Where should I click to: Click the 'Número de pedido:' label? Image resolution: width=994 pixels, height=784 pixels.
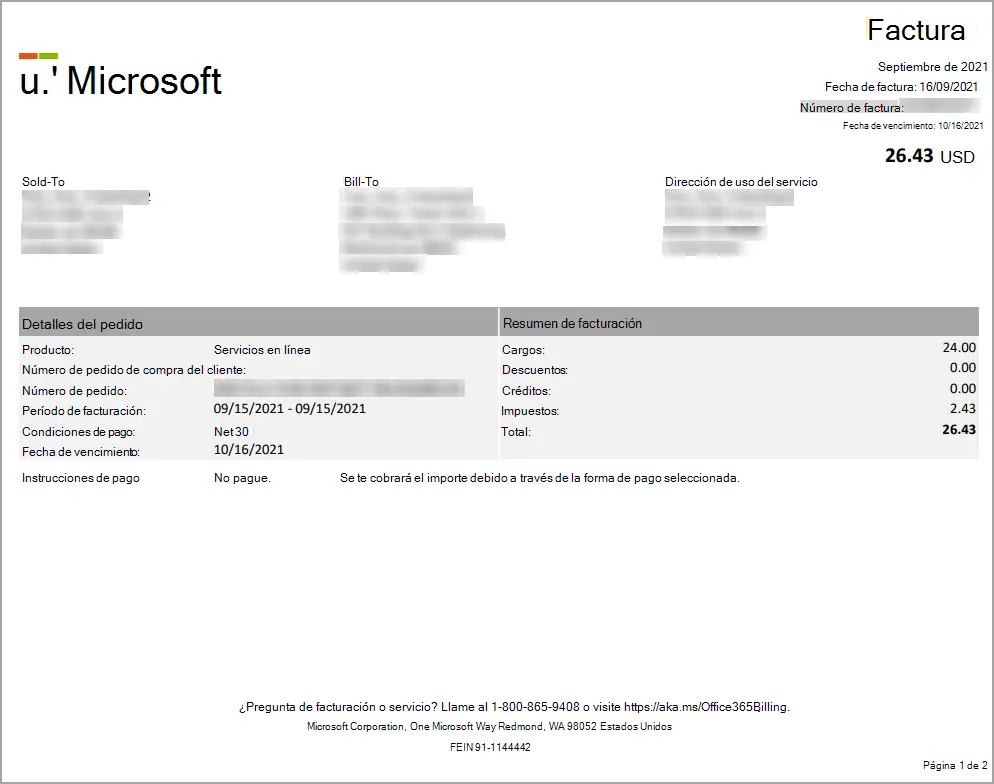pyautogui.click(x=74, y=391)
